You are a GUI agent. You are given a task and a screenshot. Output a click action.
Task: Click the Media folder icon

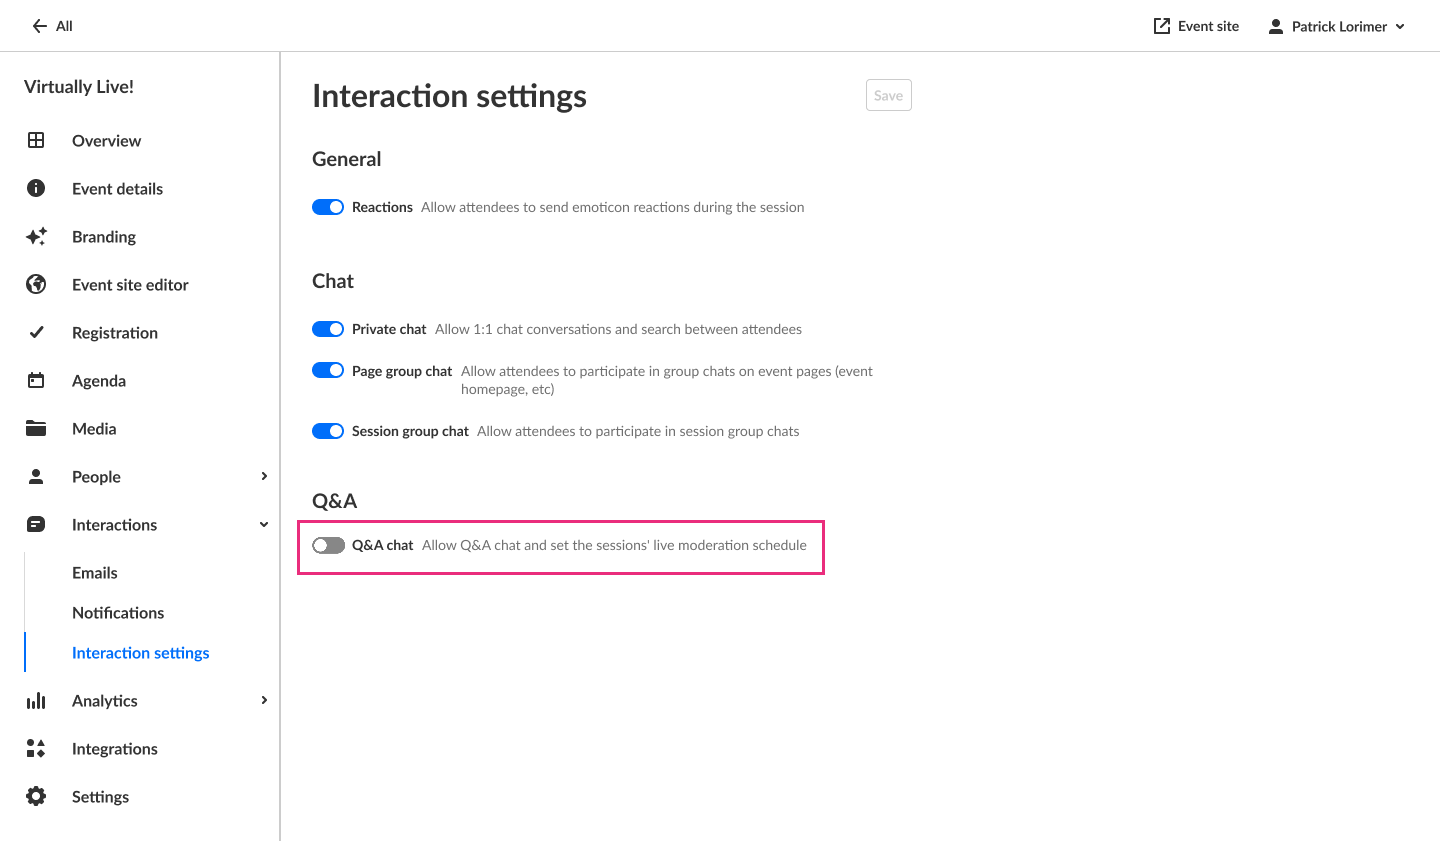36,428
